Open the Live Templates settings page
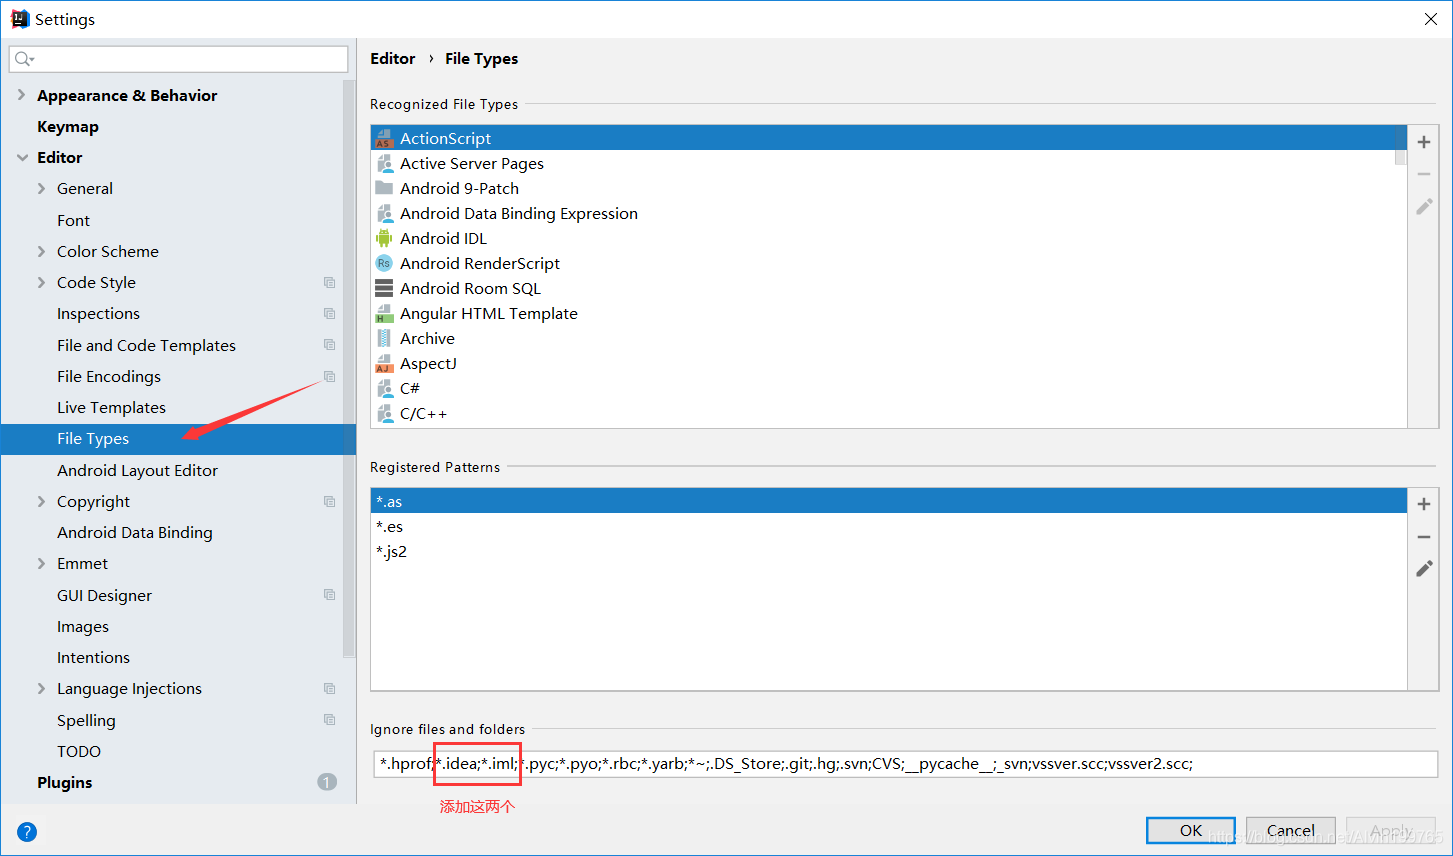This screenshot has height=856, width=1453. click(x=111, y=407)
